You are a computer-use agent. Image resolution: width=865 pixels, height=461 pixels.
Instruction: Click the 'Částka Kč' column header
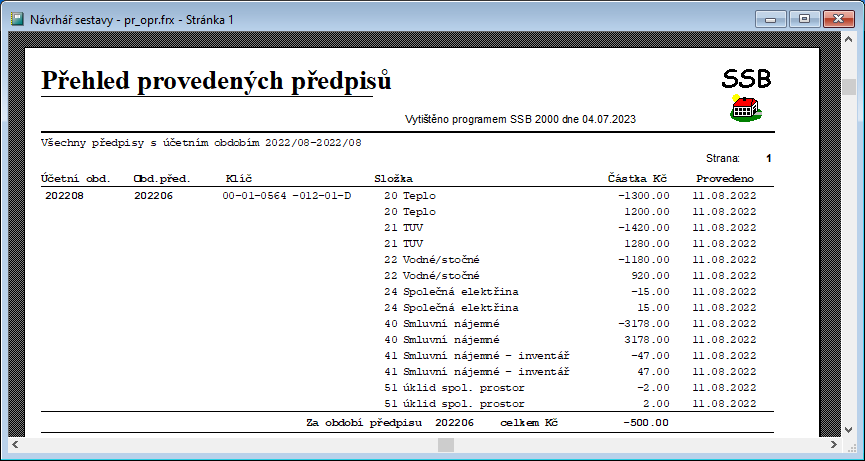638,178
